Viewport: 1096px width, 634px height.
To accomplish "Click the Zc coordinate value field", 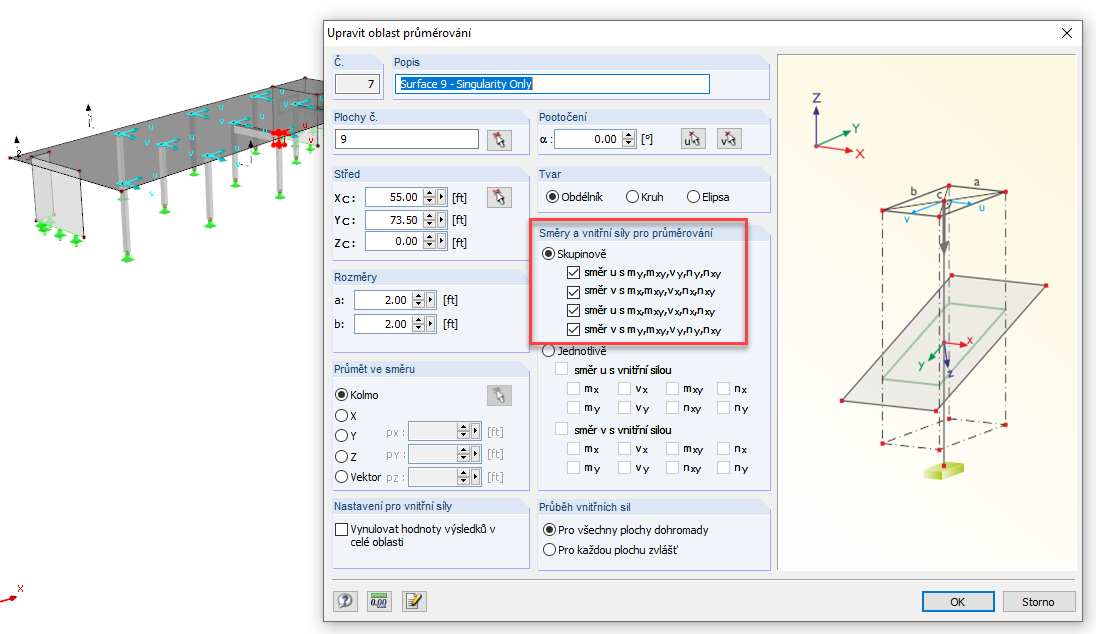I will pyautogui.click(x=394, y=242).
